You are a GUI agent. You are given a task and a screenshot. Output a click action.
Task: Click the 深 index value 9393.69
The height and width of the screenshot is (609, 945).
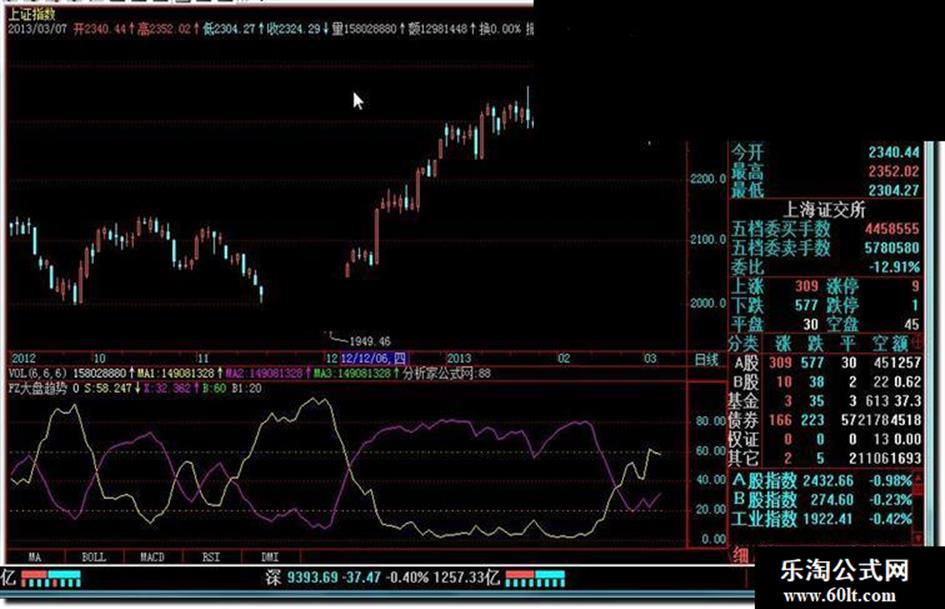click(x=312, y=578)
